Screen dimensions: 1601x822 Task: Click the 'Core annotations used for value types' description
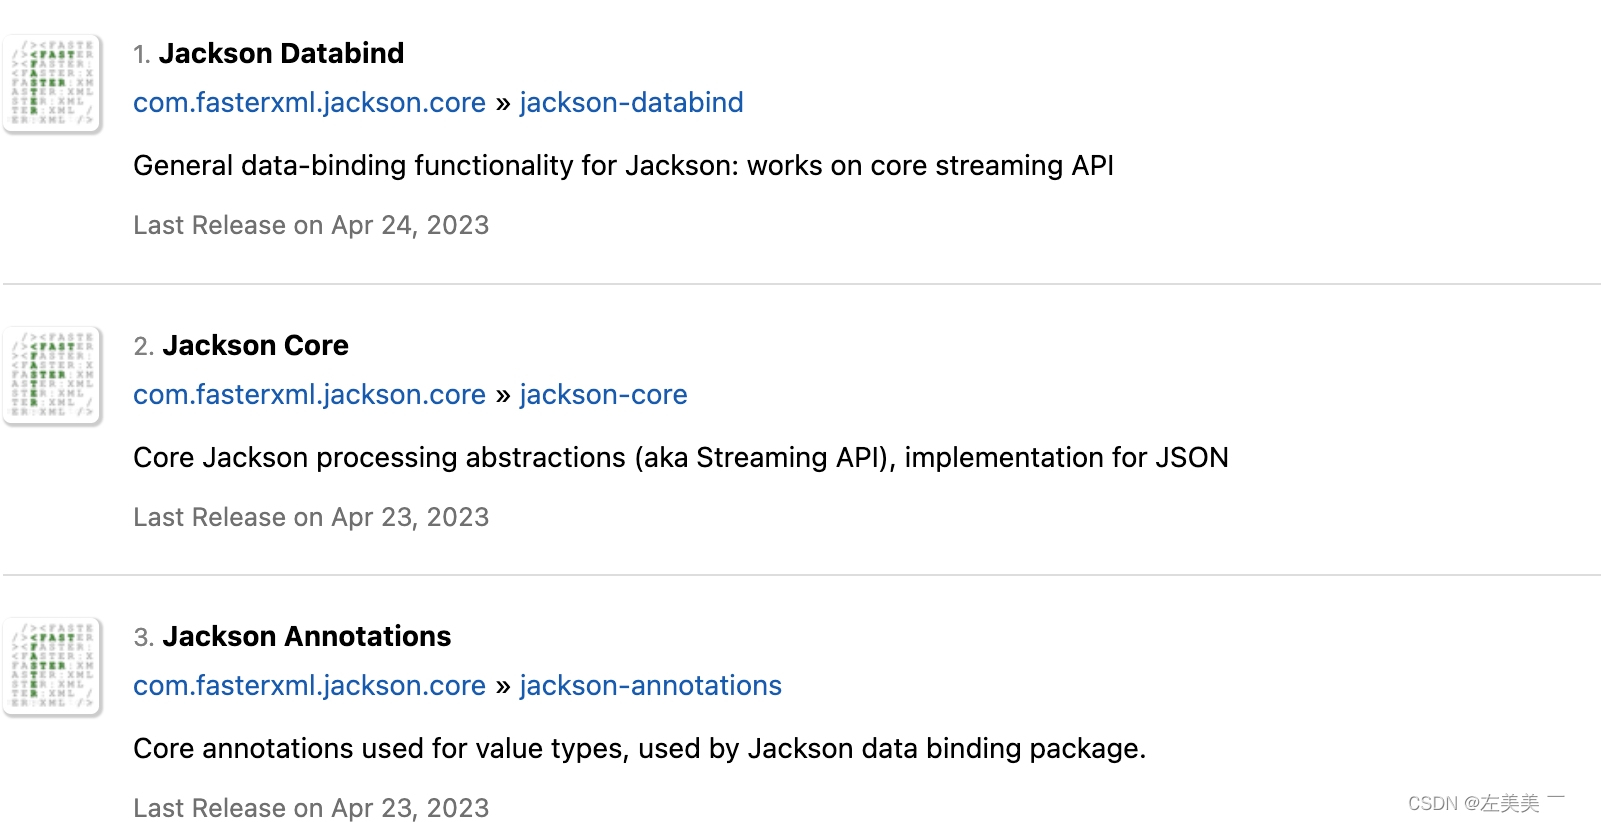(639, 748)
